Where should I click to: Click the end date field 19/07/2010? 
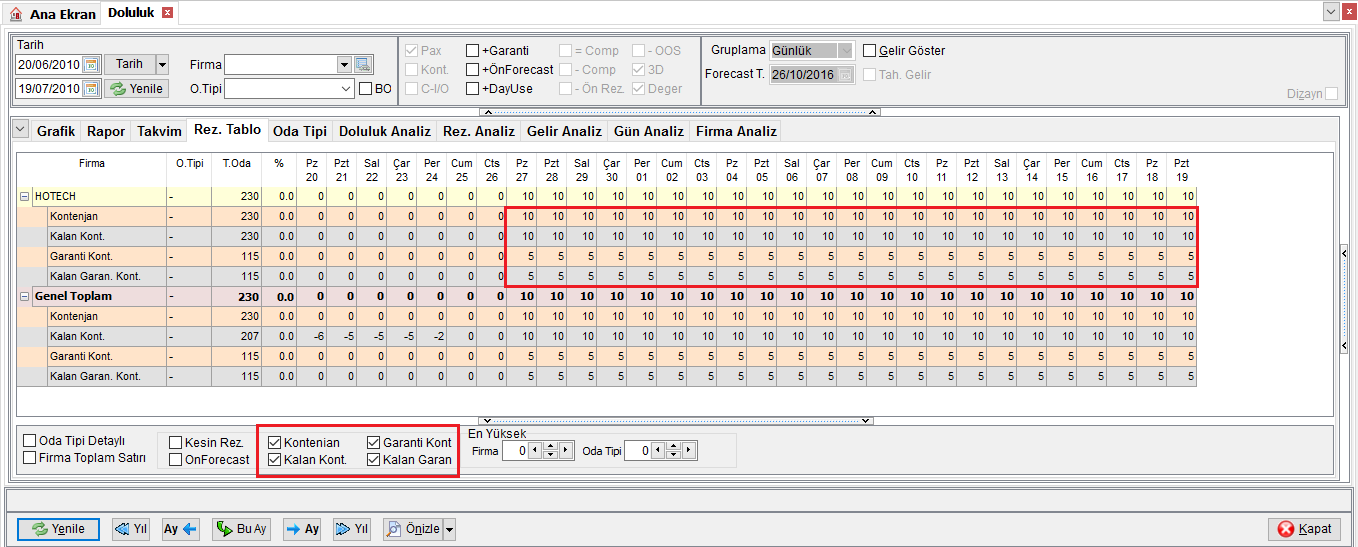click(48, 89)
